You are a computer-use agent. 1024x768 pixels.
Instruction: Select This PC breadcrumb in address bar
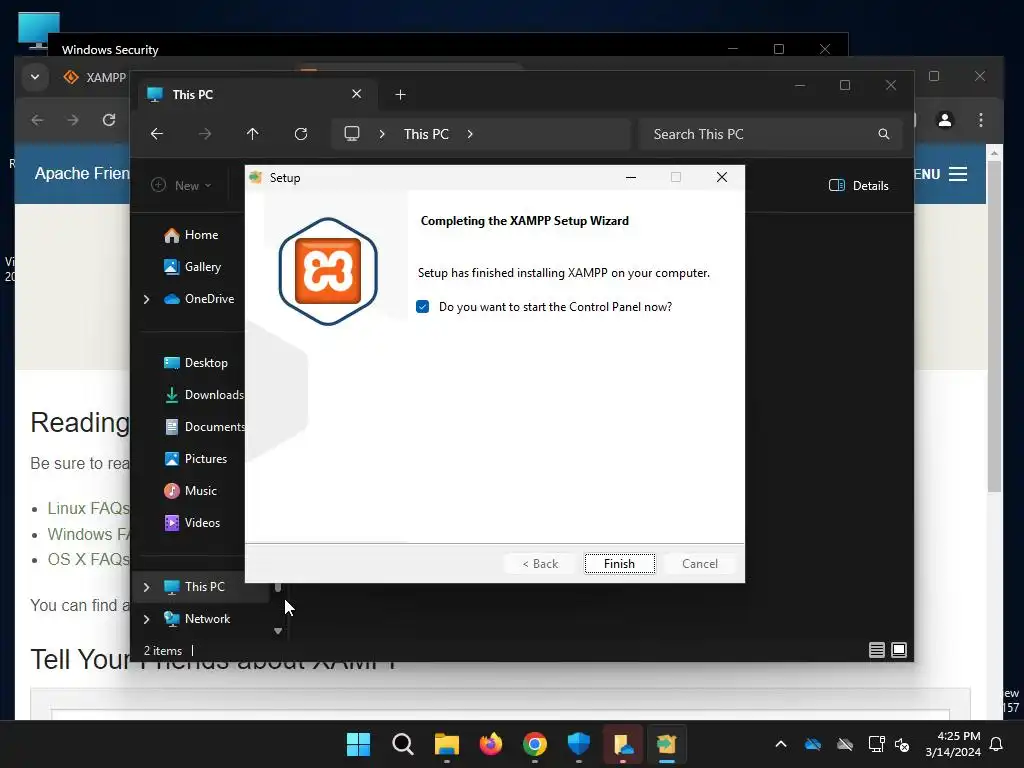coord(426,134)
